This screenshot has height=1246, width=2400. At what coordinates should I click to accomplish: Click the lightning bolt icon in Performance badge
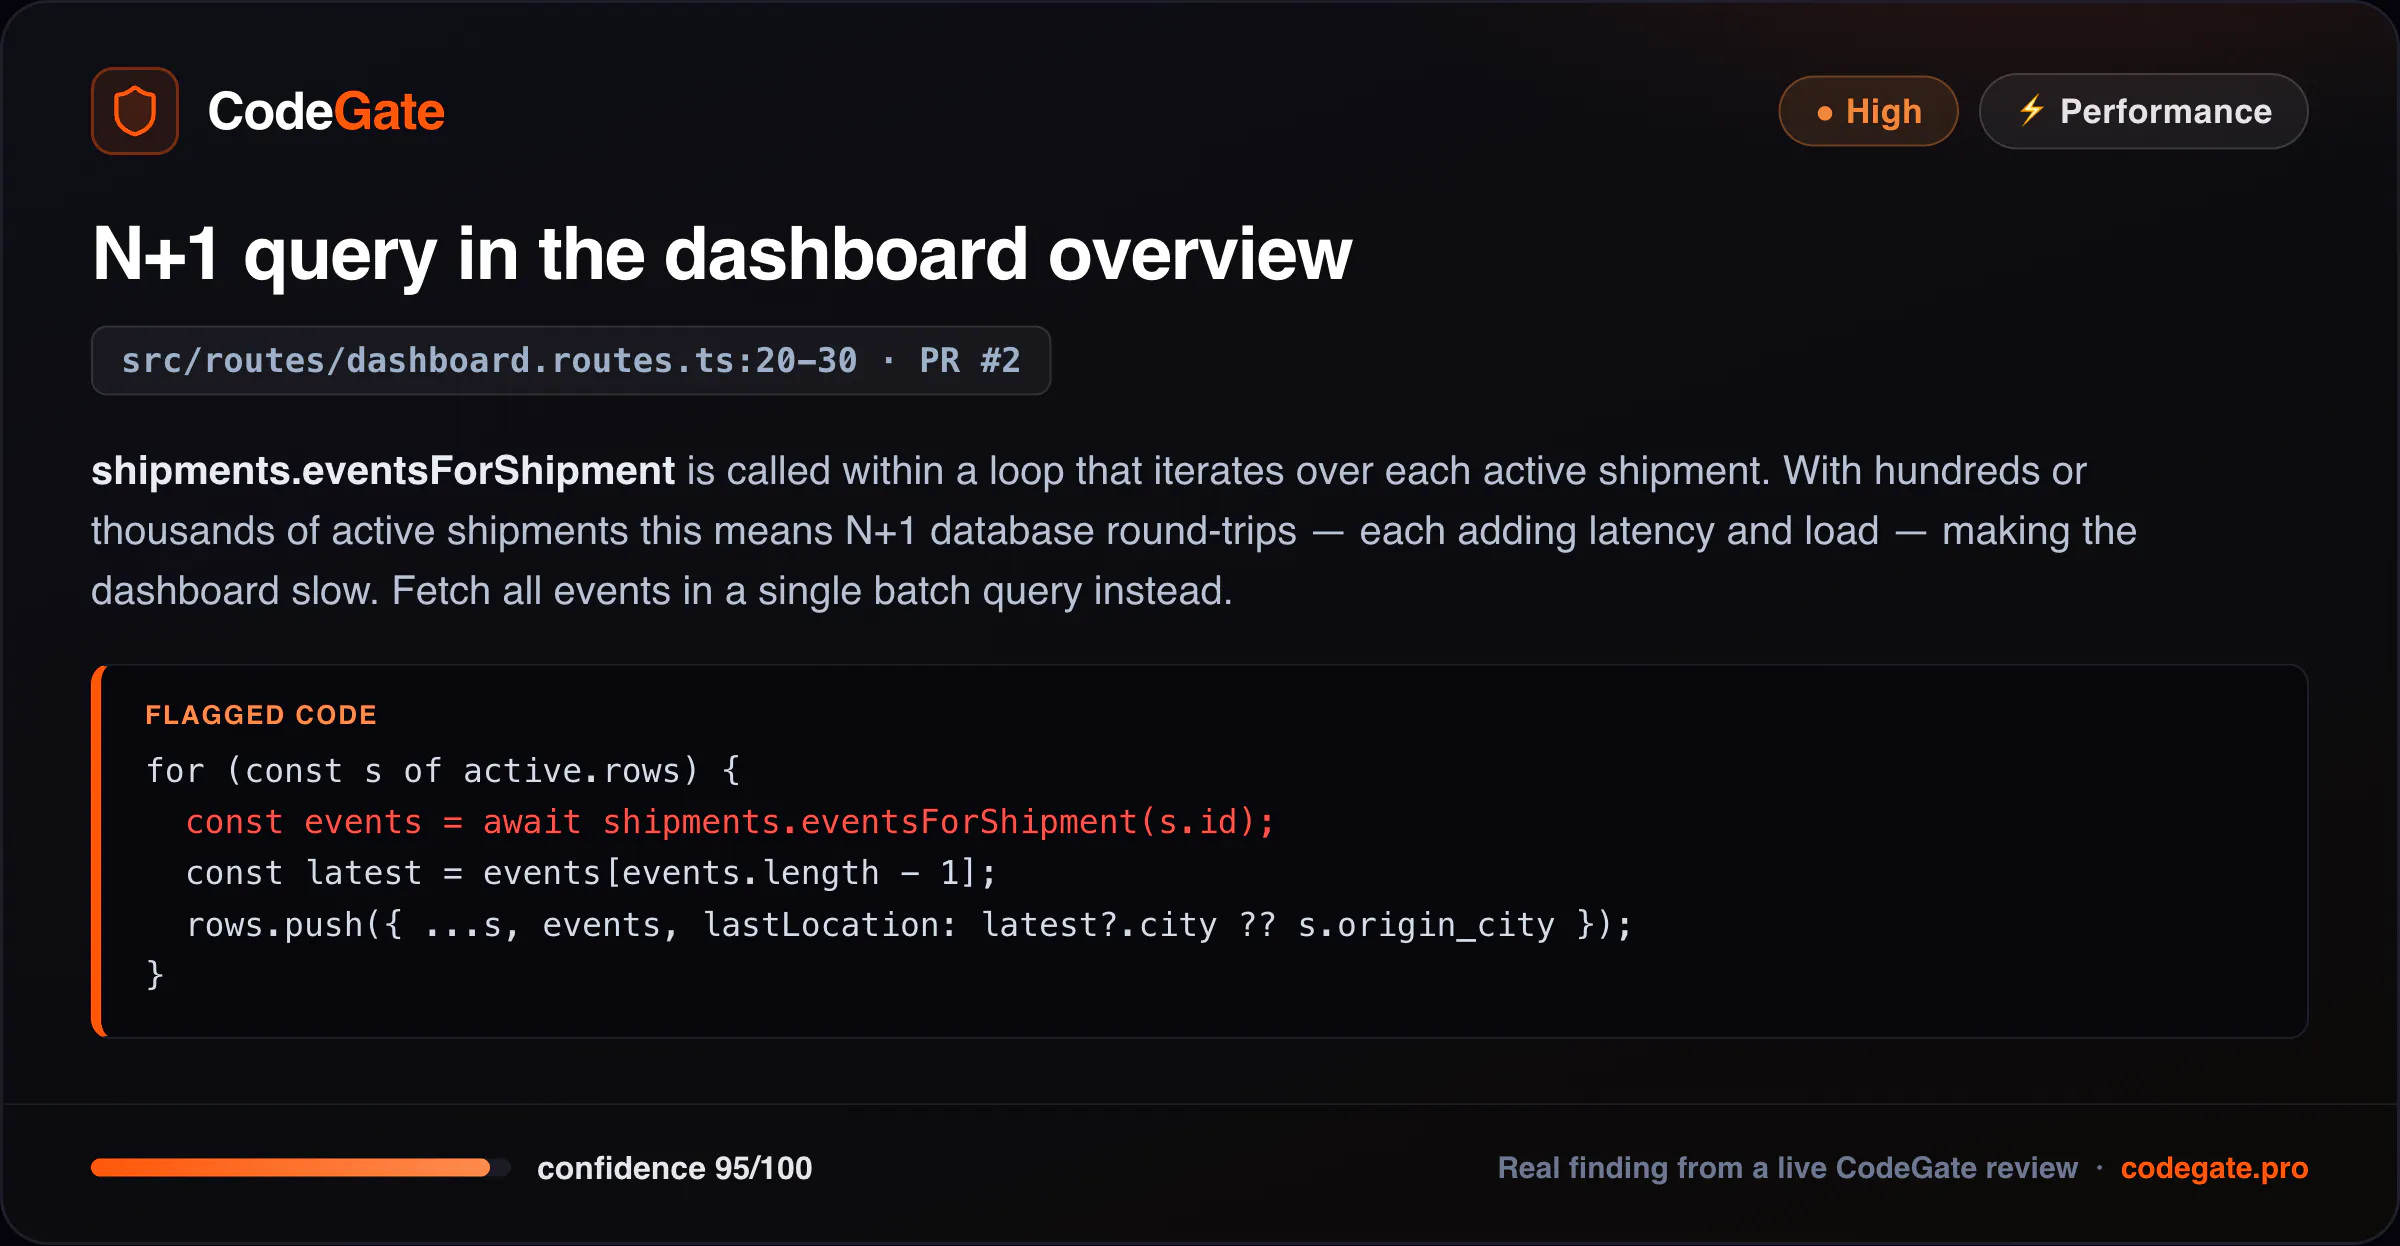(x=2030, y=110)
